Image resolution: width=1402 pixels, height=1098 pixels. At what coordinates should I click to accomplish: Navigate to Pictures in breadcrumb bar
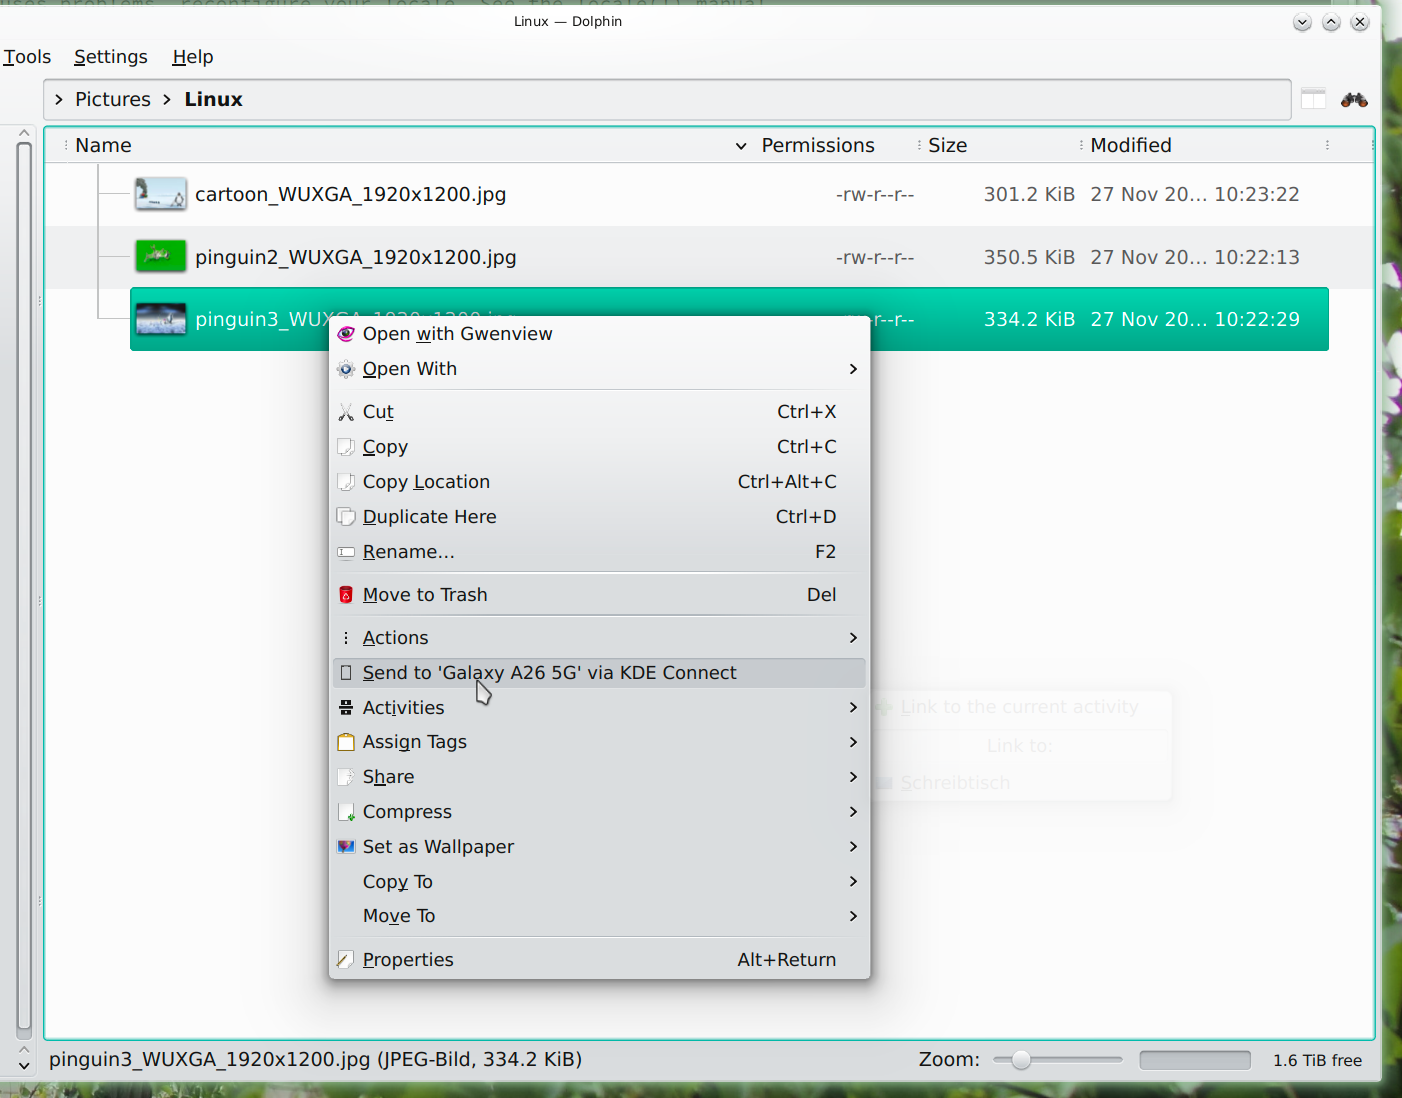[112, 99]
